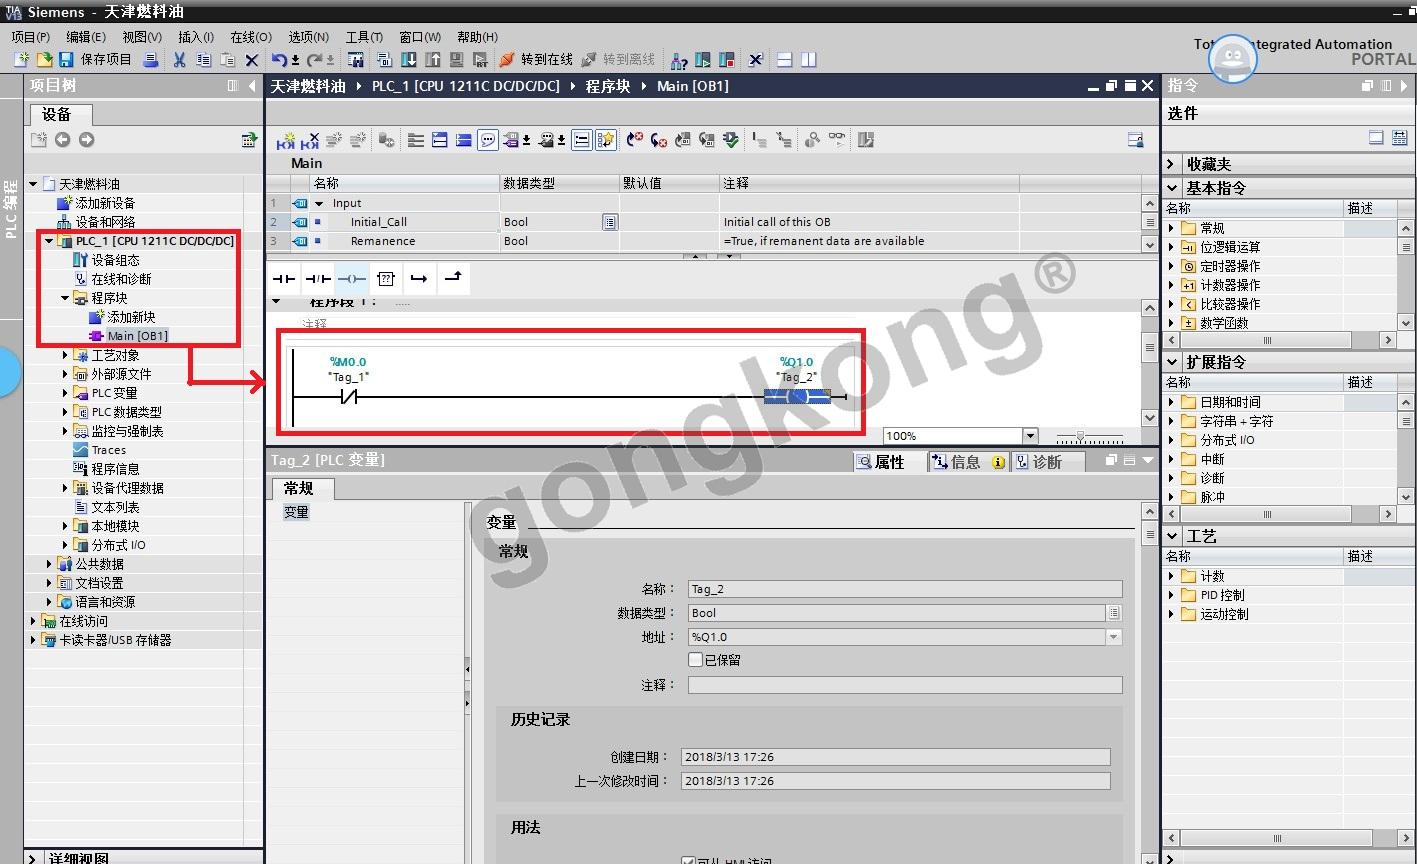
Task: Collapse the 基本指令 section
Action: 1172,188
